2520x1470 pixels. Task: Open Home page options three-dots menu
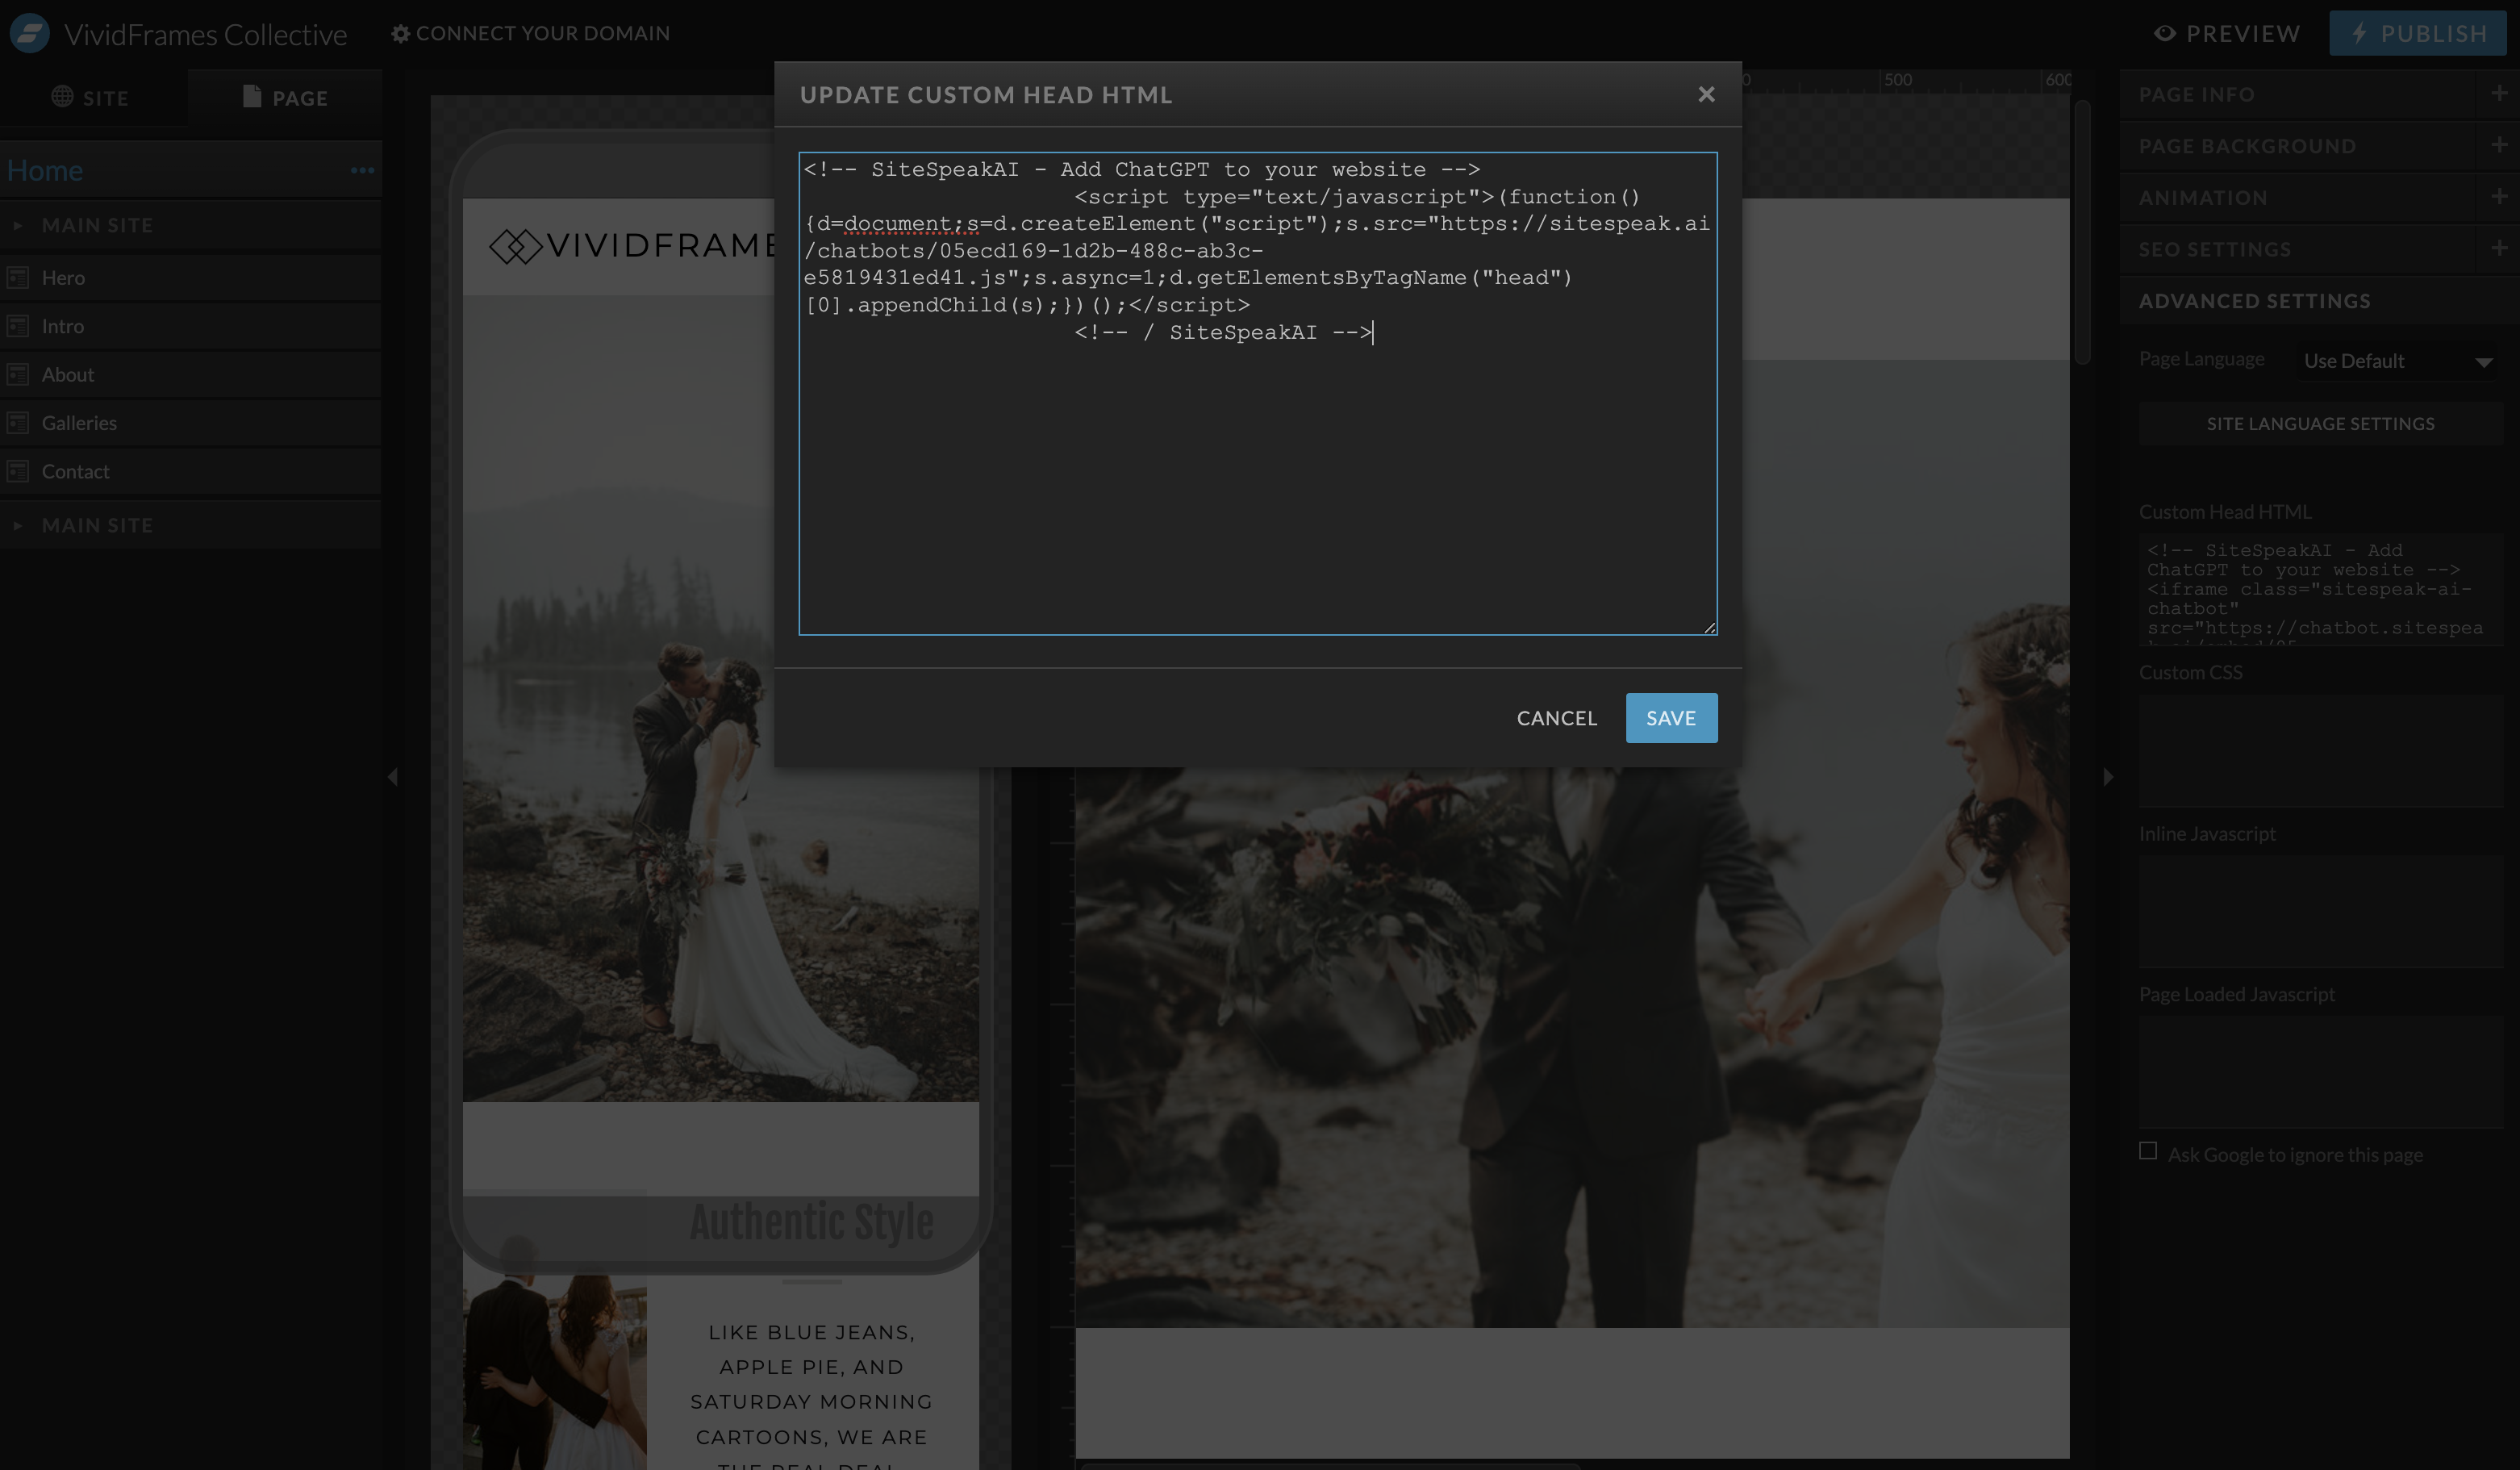pos(362,171)
